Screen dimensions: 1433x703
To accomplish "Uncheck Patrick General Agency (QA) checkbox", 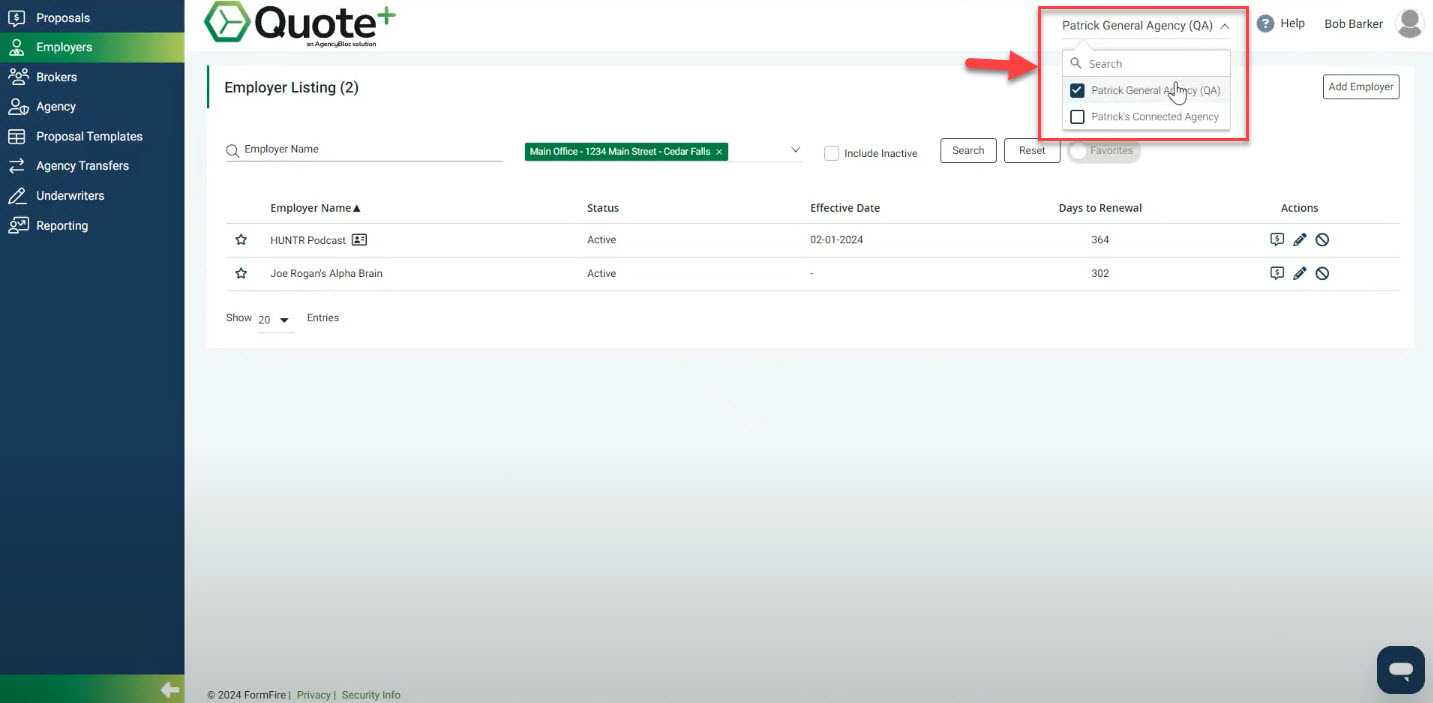I will click(x=1077, y=91).
